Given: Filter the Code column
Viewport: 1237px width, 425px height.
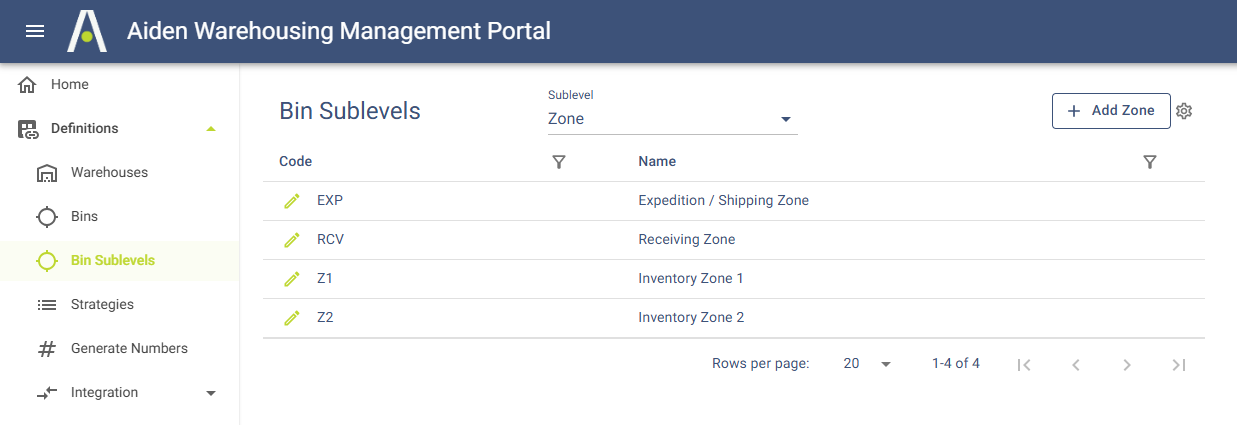Looking at the screenshot, I should point(559,162).
